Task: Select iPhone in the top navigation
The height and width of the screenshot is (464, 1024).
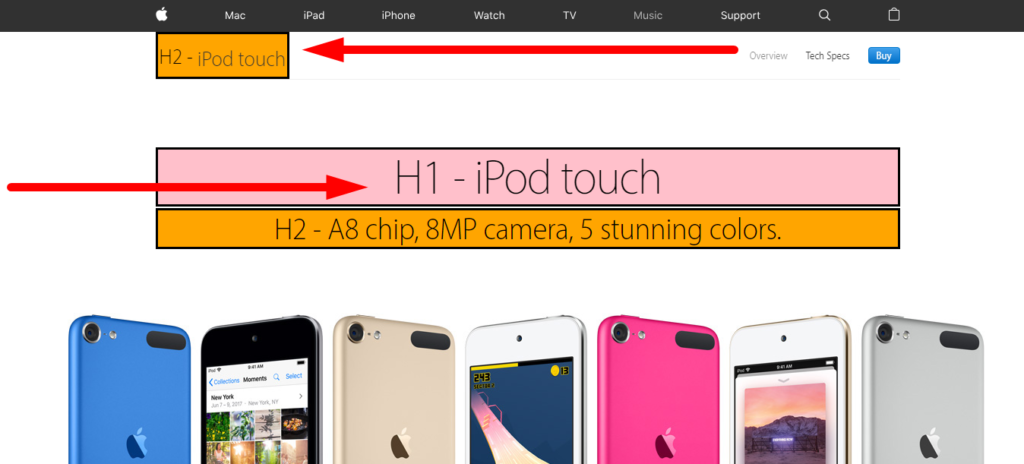Action: pyautogui.click(x=398, y=16)
